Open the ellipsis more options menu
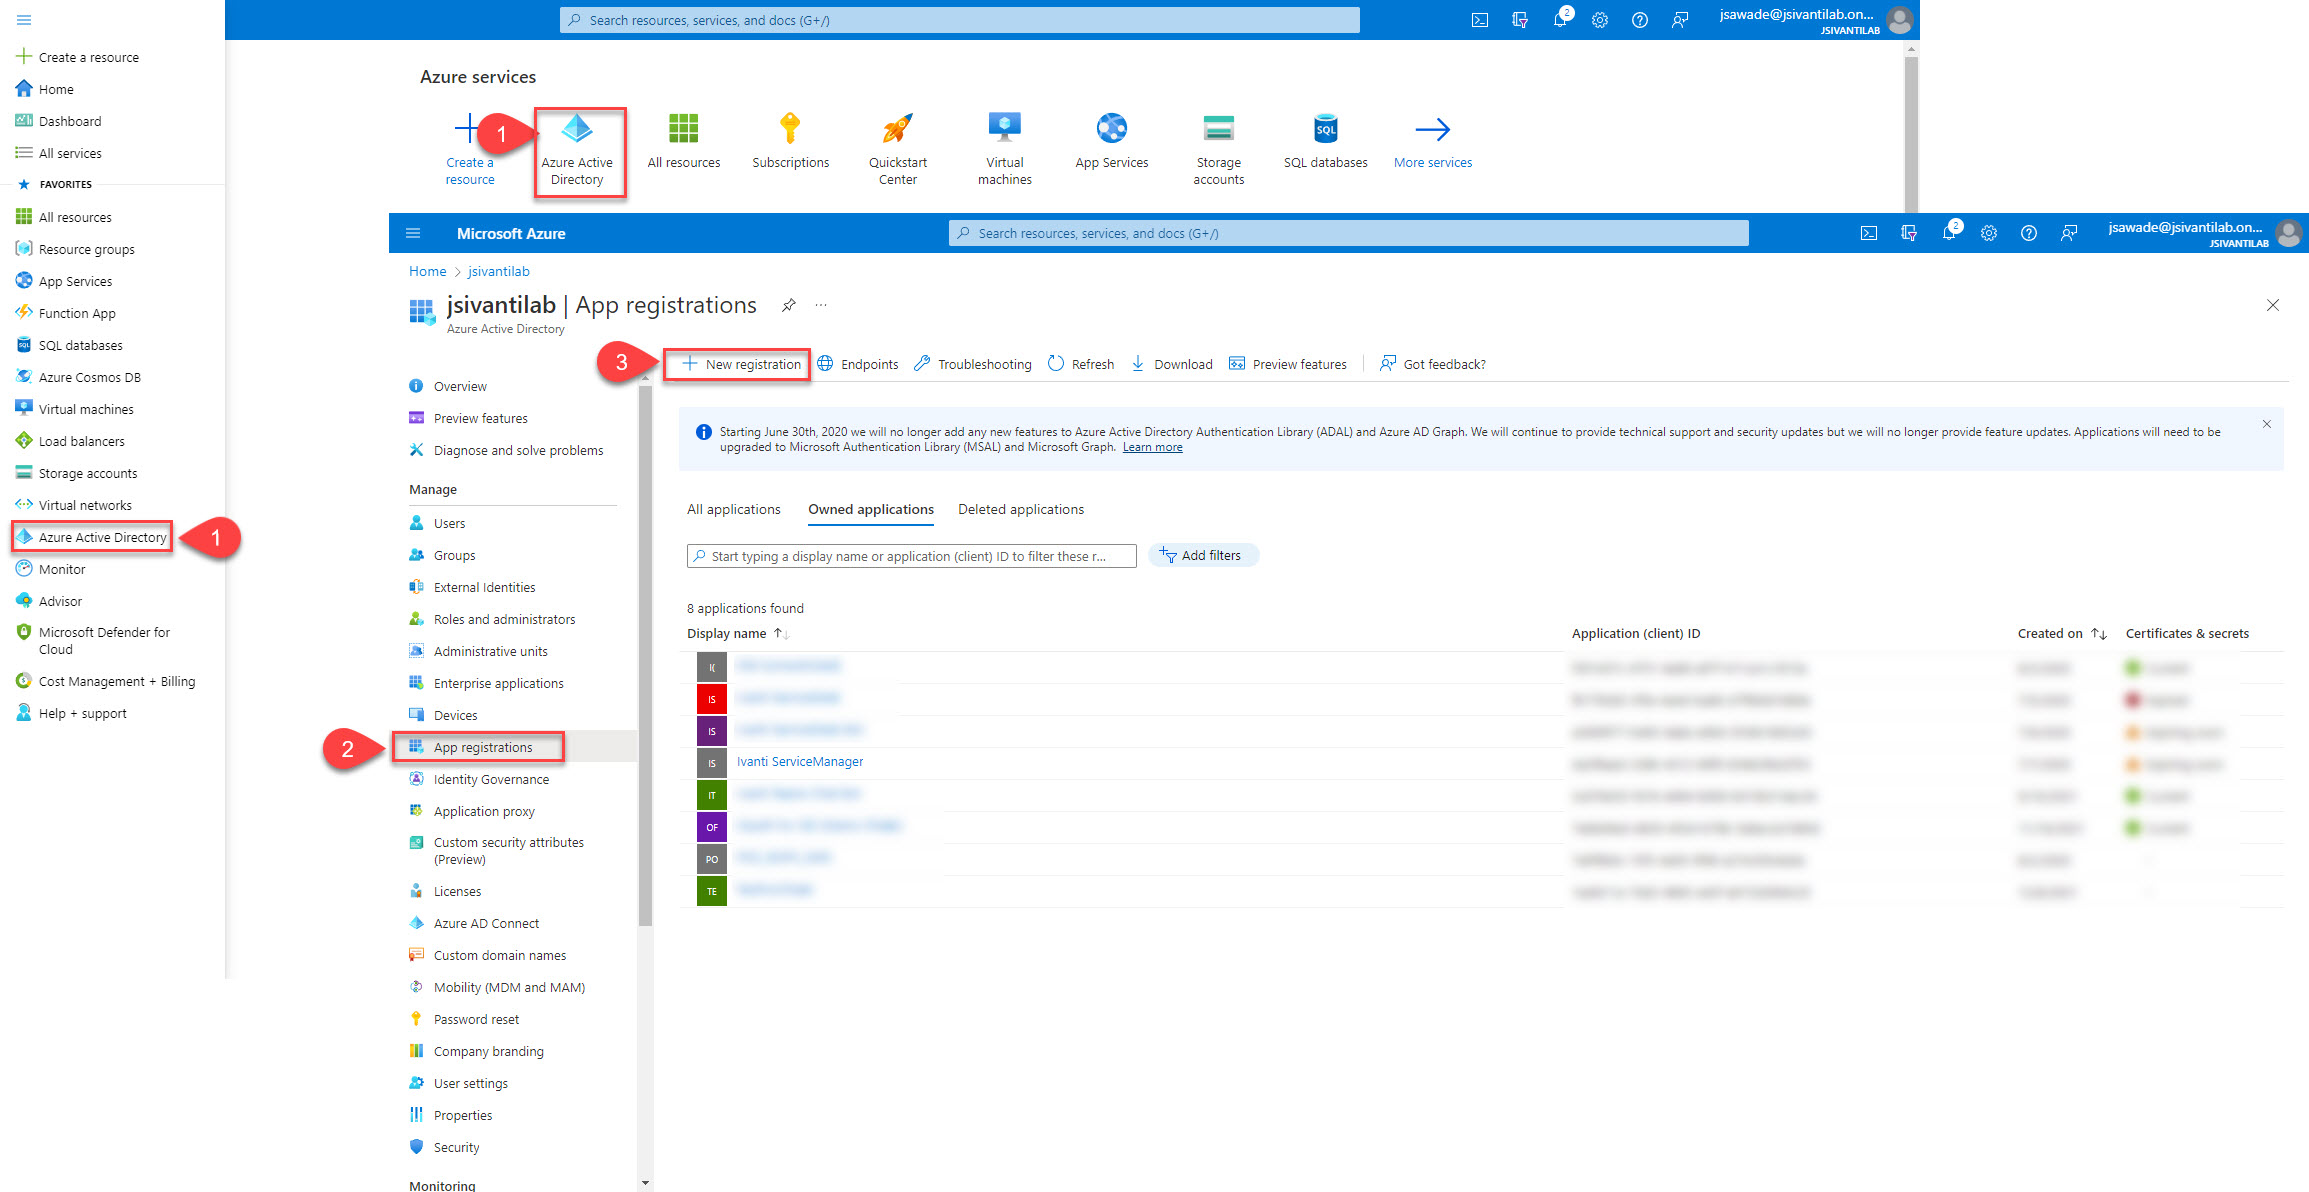The image size is (2309, 1192). (x=821, y=305)
